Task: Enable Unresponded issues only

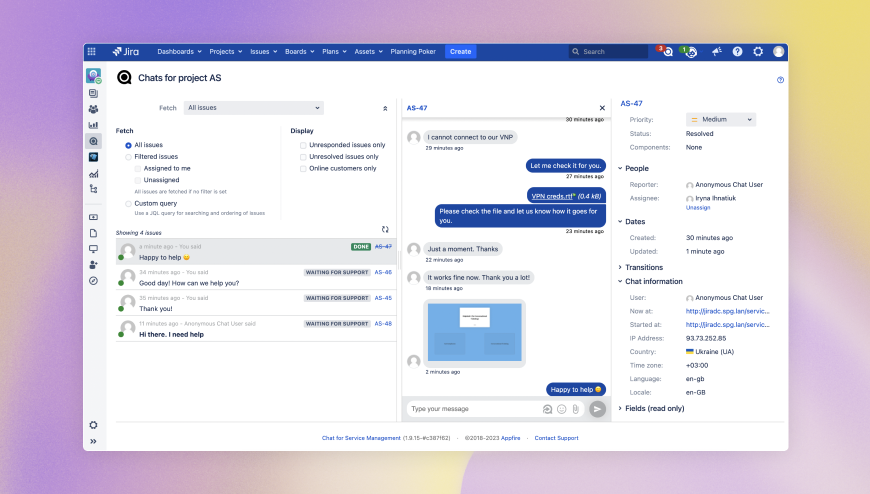Action: point(303,145)
